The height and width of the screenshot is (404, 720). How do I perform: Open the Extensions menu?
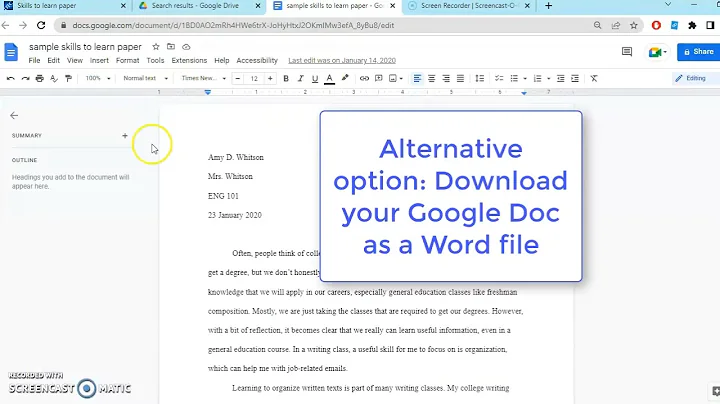click(x=189, y=61)
